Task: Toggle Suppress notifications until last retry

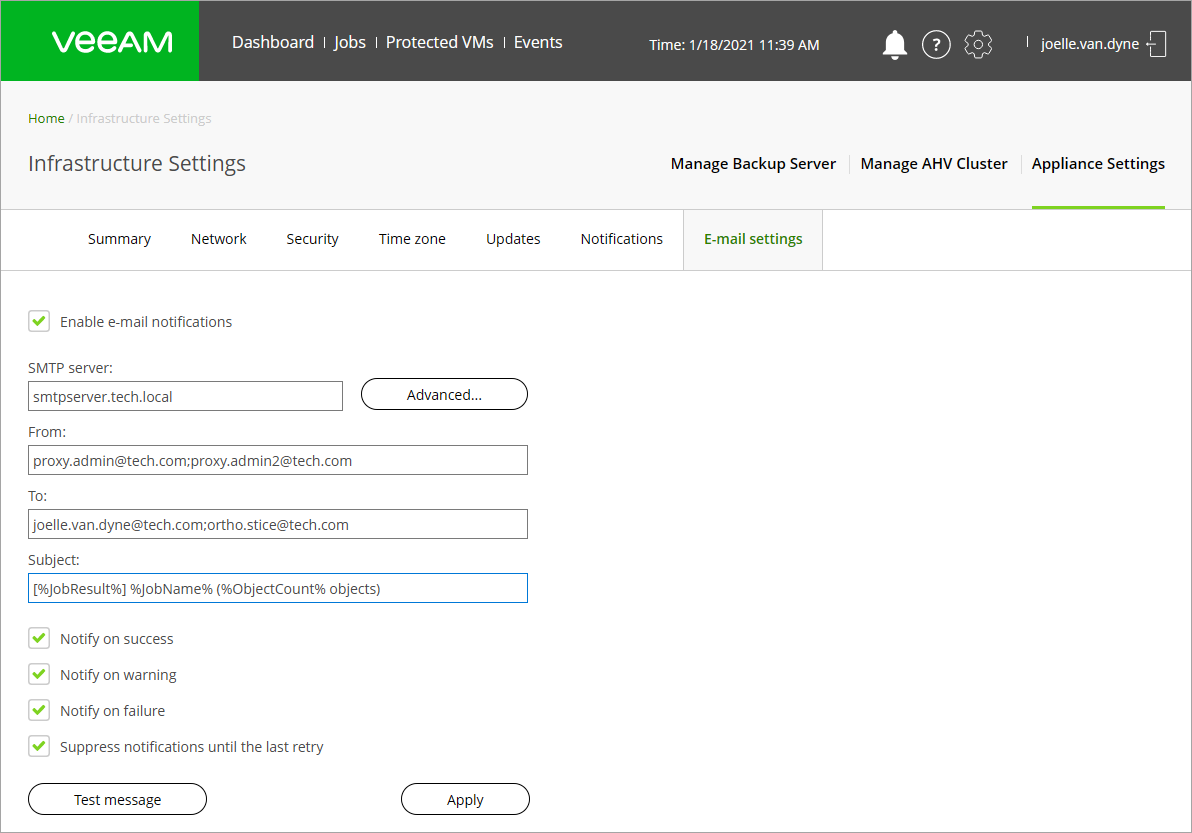Action: pos(39,746)
